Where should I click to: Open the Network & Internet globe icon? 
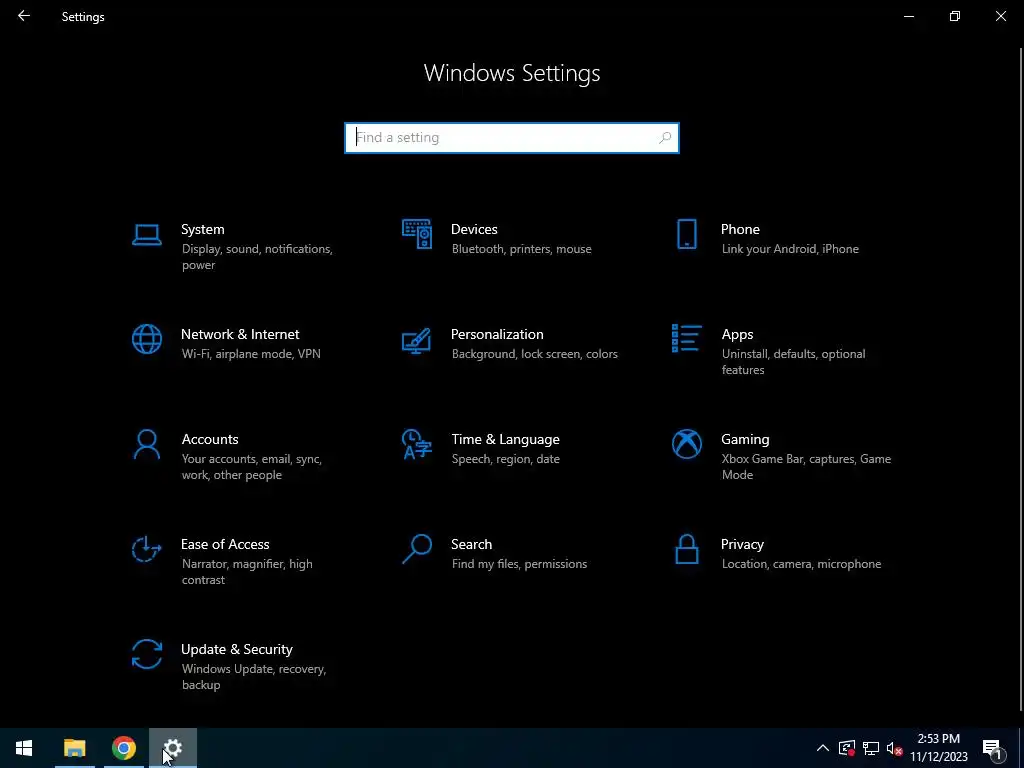coord(146,339)
